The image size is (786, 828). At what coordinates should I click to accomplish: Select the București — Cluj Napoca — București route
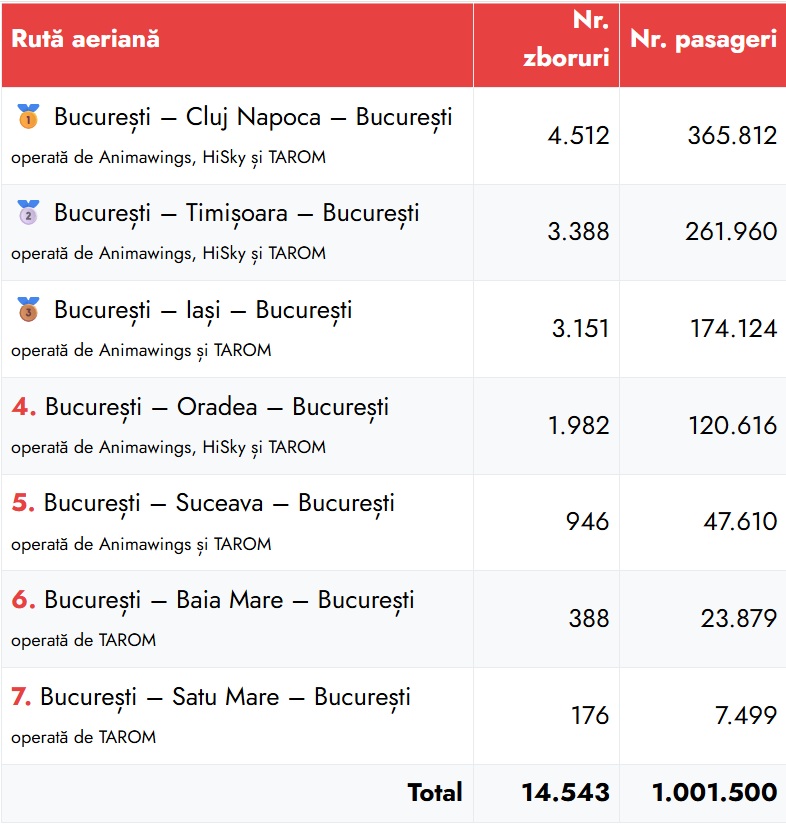pyautogui.click(x=253, y=117)
